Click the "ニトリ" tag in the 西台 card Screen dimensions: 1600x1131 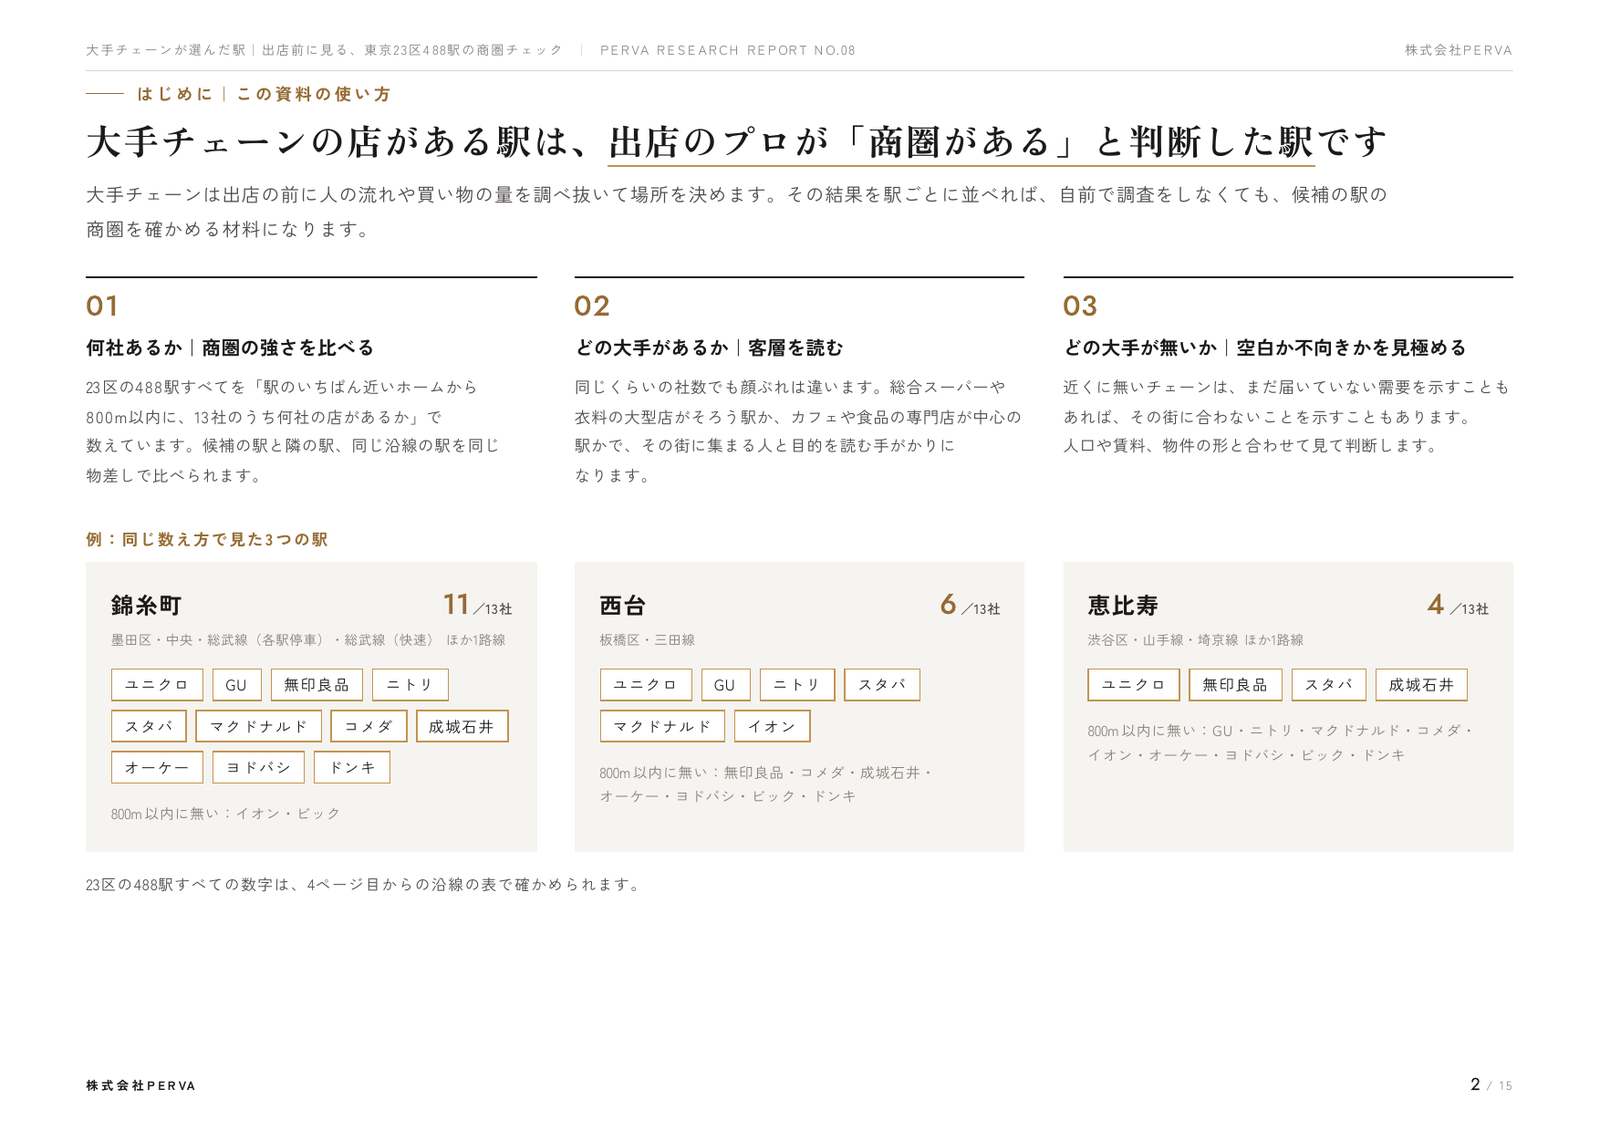click(797, 685)
